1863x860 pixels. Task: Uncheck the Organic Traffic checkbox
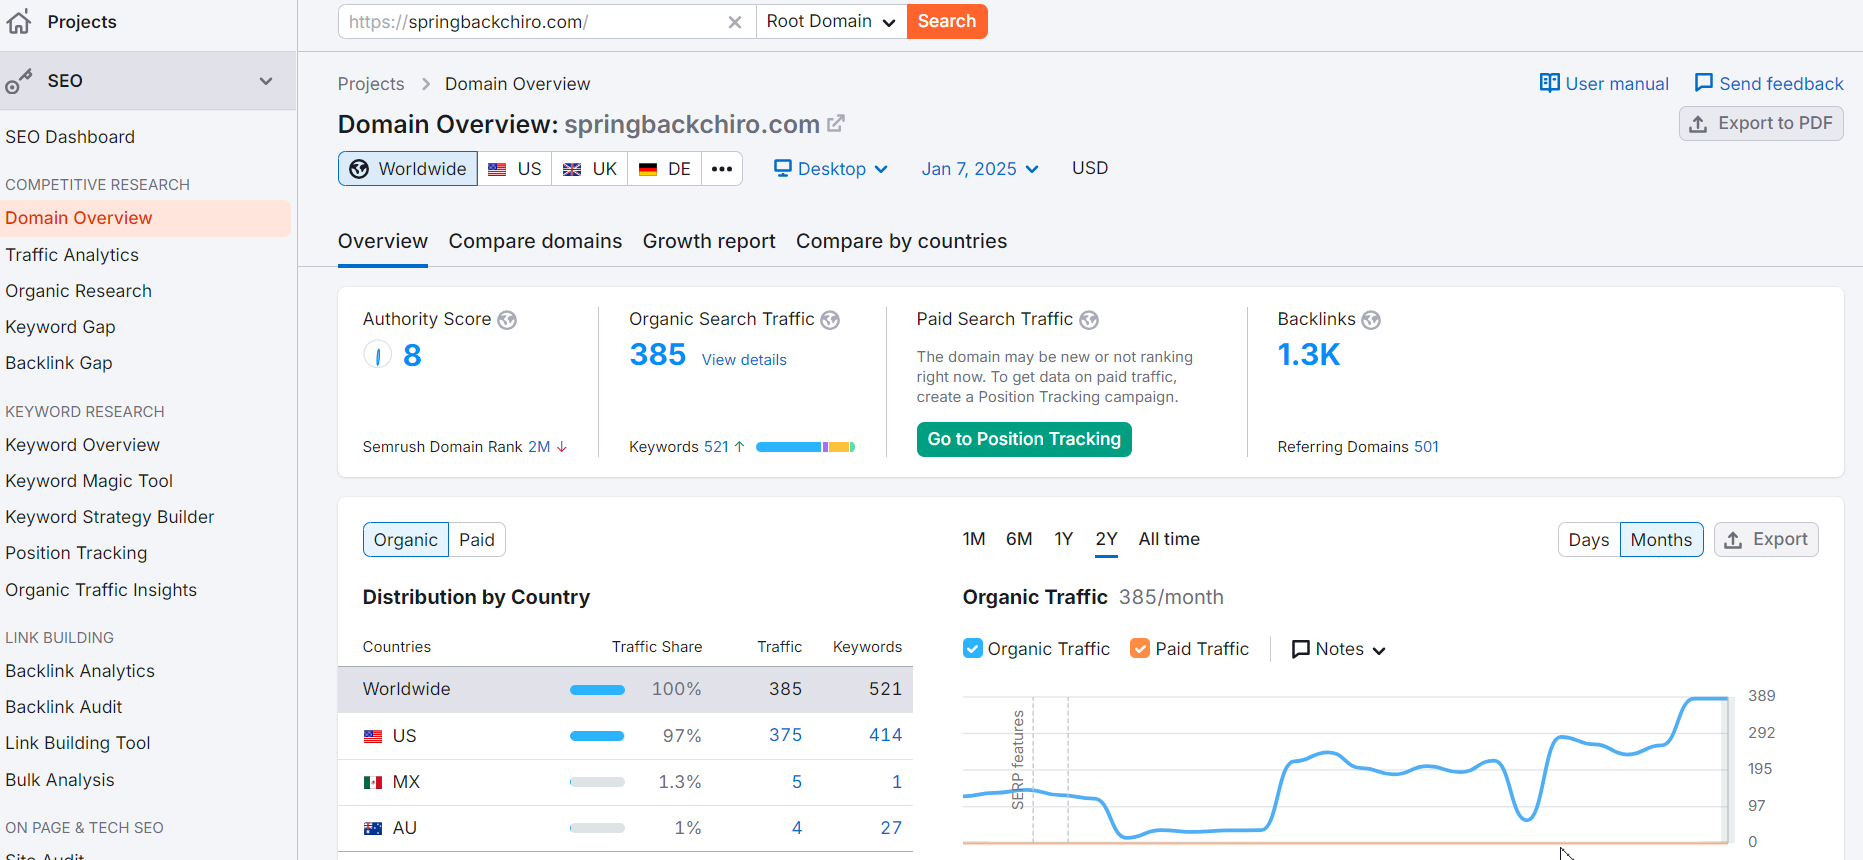972,648
